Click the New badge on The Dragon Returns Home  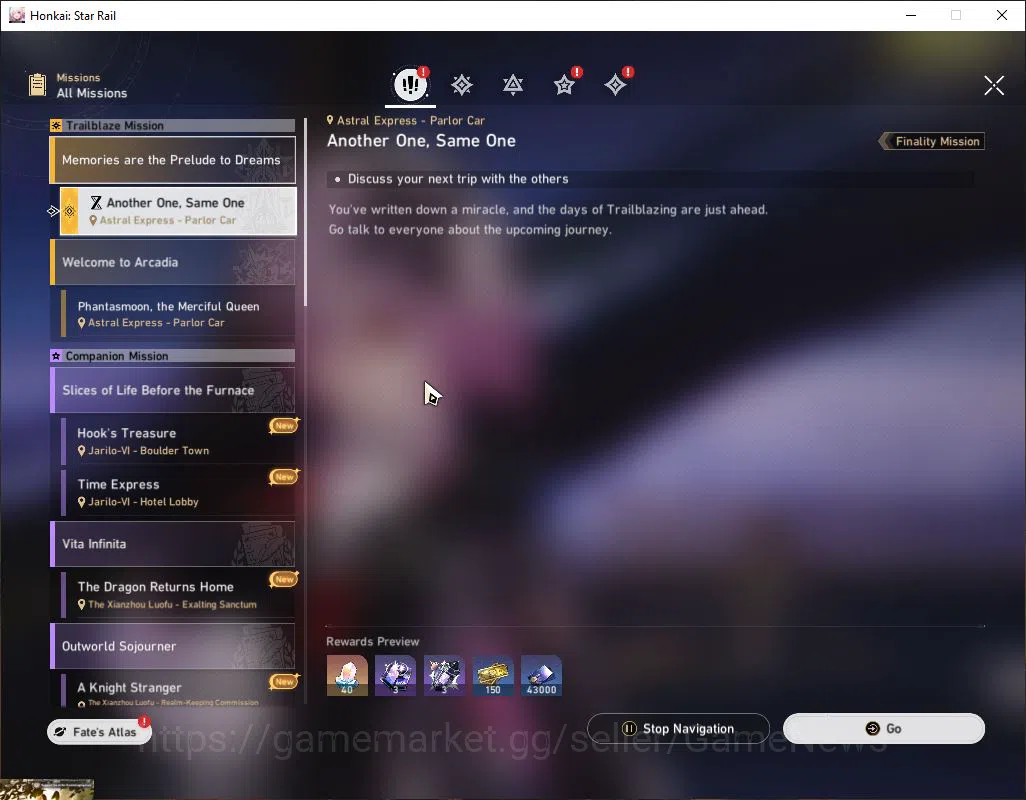(284, 579)
